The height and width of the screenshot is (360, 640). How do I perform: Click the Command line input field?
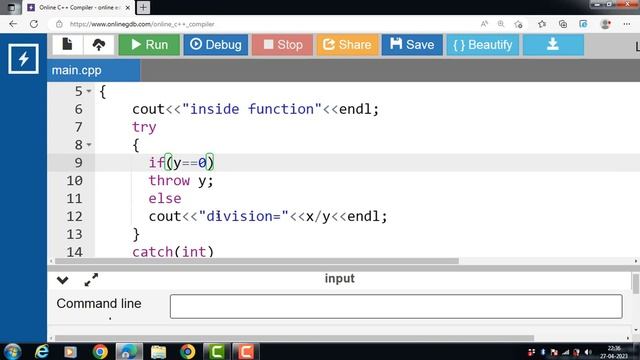click(x=396, y=306)
